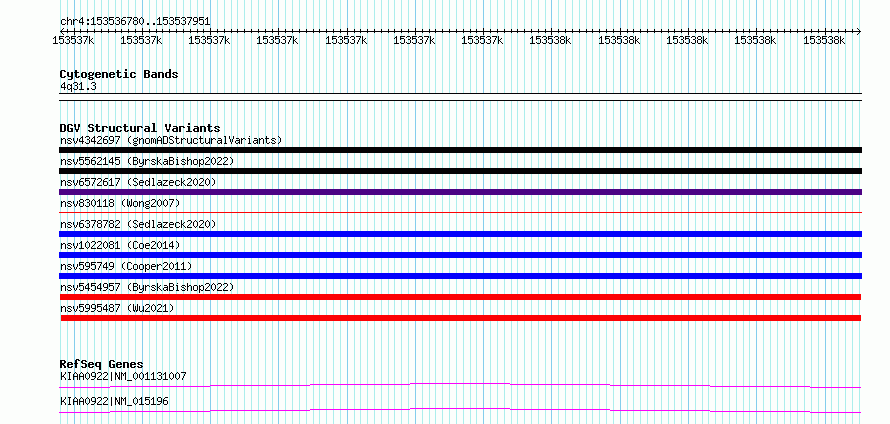Click the first 153538k ruler tick label
The height and width of the screenshot is (424, 890).
coord(551,40)
